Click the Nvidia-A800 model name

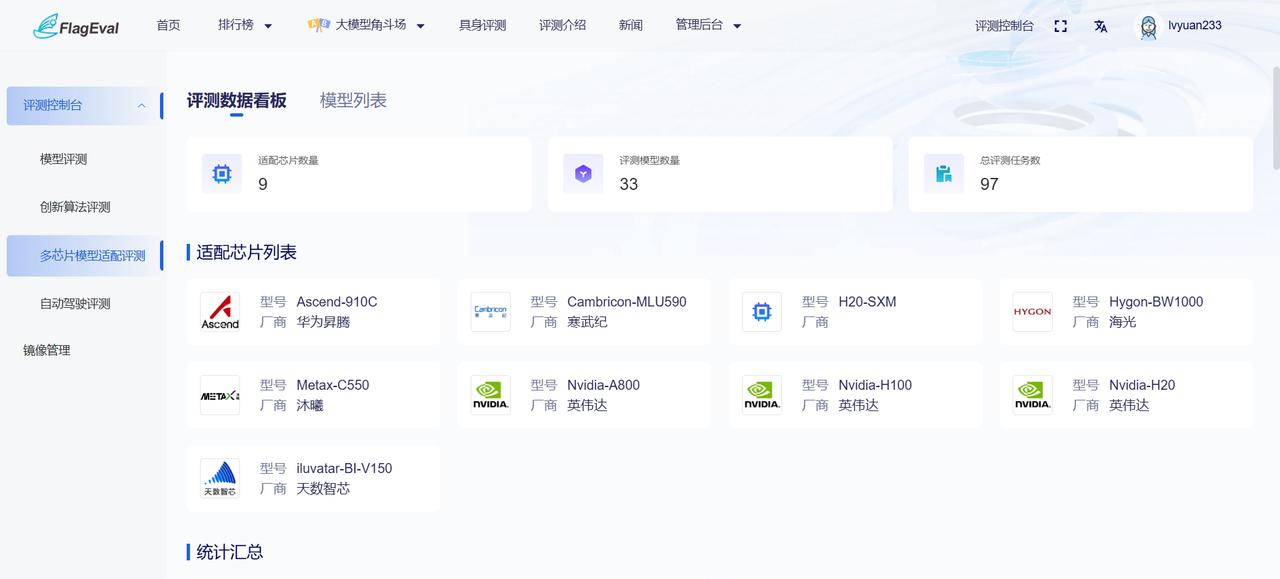click(603, 385)
